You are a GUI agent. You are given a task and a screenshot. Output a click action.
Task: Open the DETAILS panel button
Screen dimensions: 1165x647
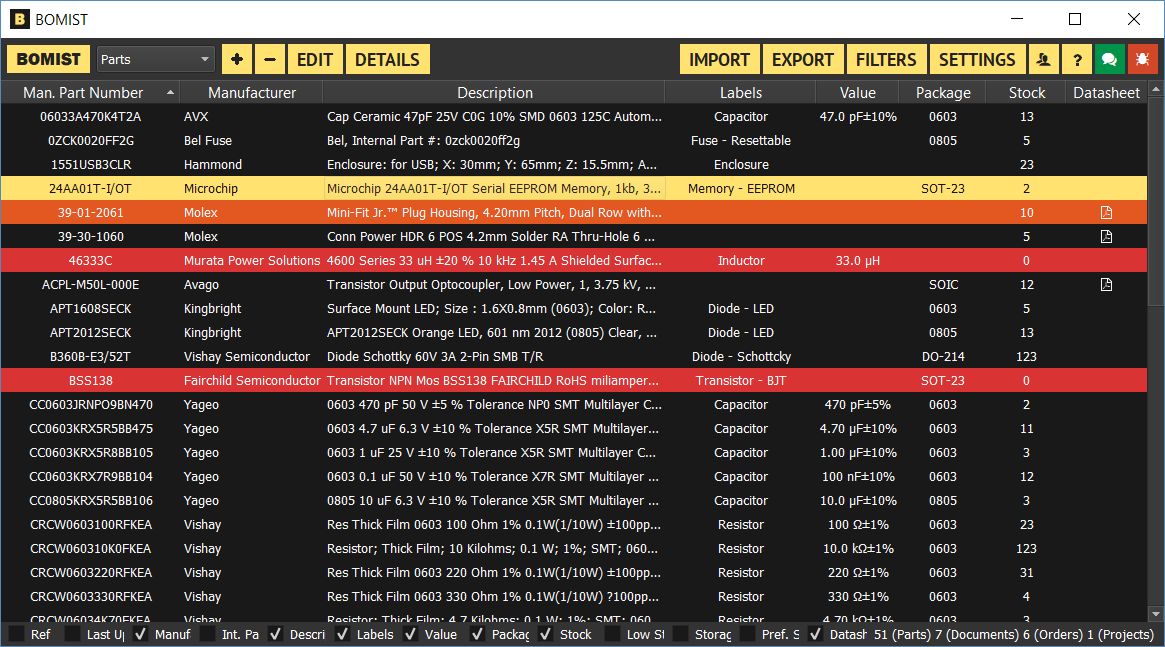pyautogui.click(x=387, y=58)
